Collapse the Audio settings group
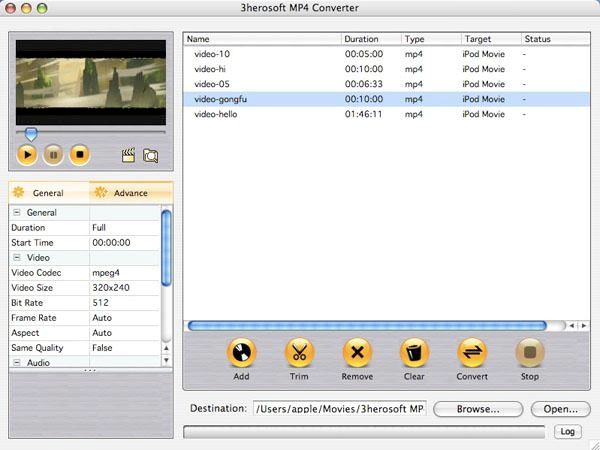This screenshot has height=450, width=600. (17, 362)
